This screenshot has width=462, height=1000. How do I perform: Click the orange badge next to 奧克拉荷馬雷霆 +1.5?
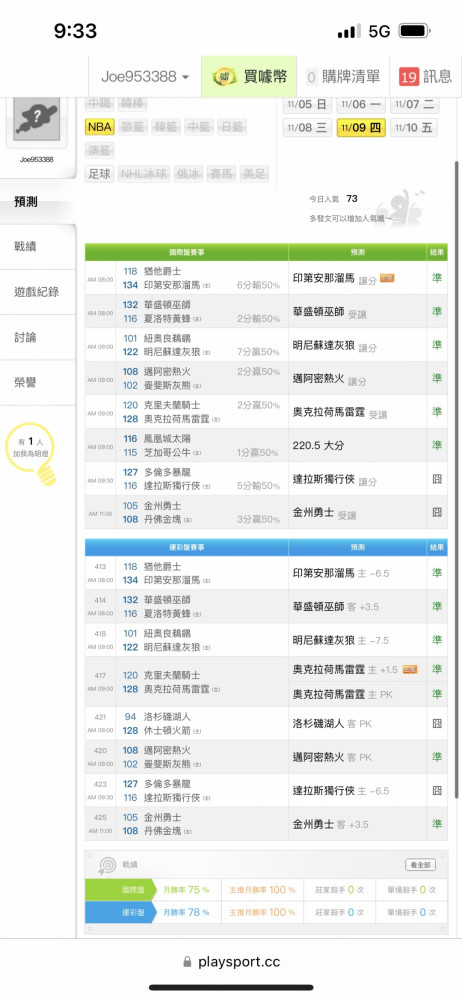pos(410,669)
